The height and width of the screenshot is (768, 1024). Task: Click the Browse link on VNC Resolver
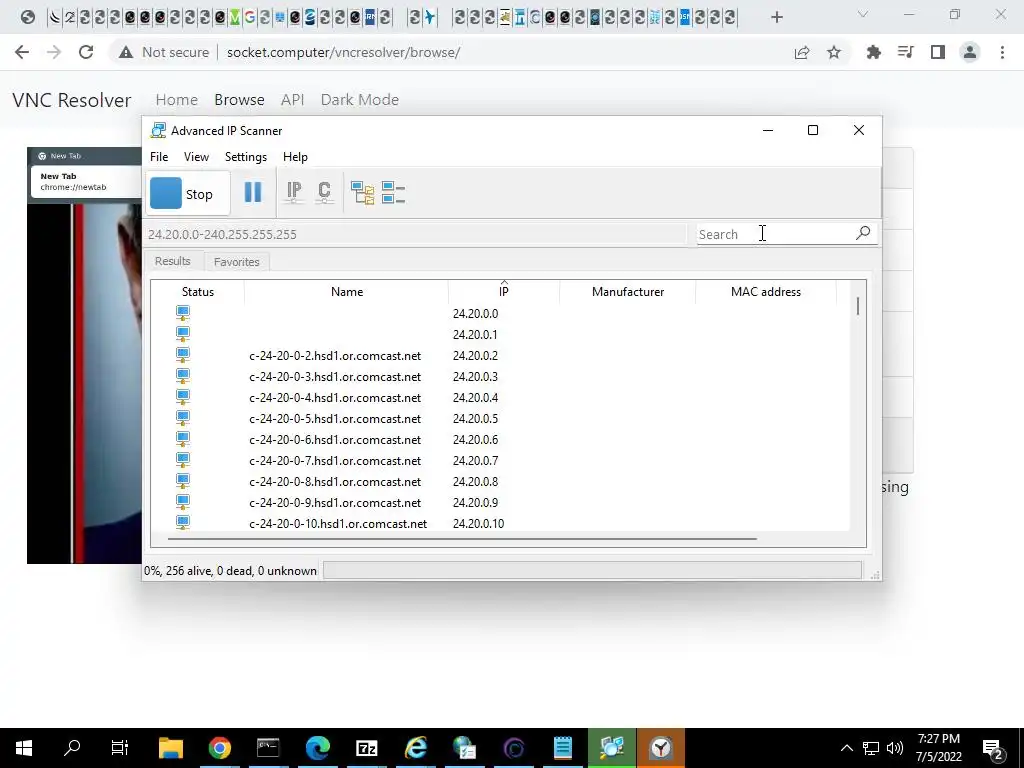(x=239, y=100)
